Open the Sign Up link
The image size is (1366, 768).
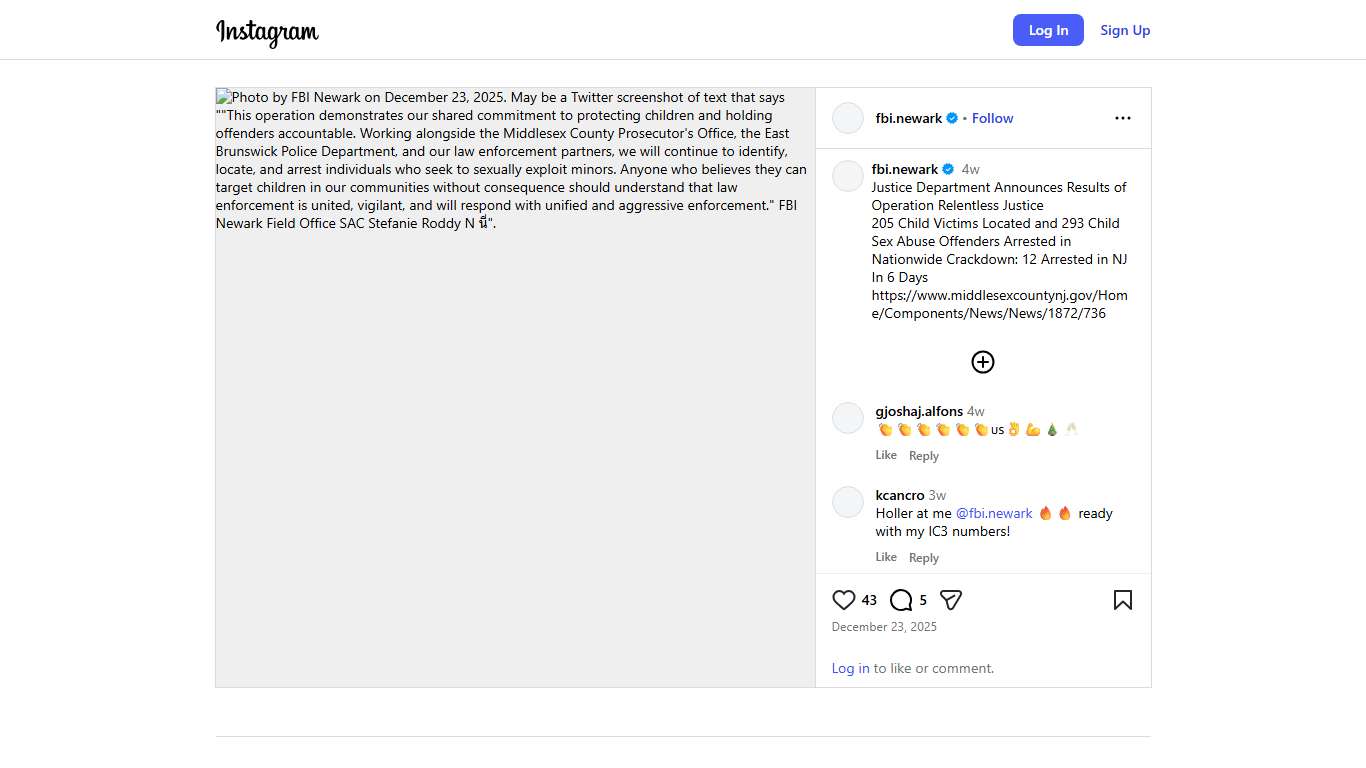[1125, 30]
